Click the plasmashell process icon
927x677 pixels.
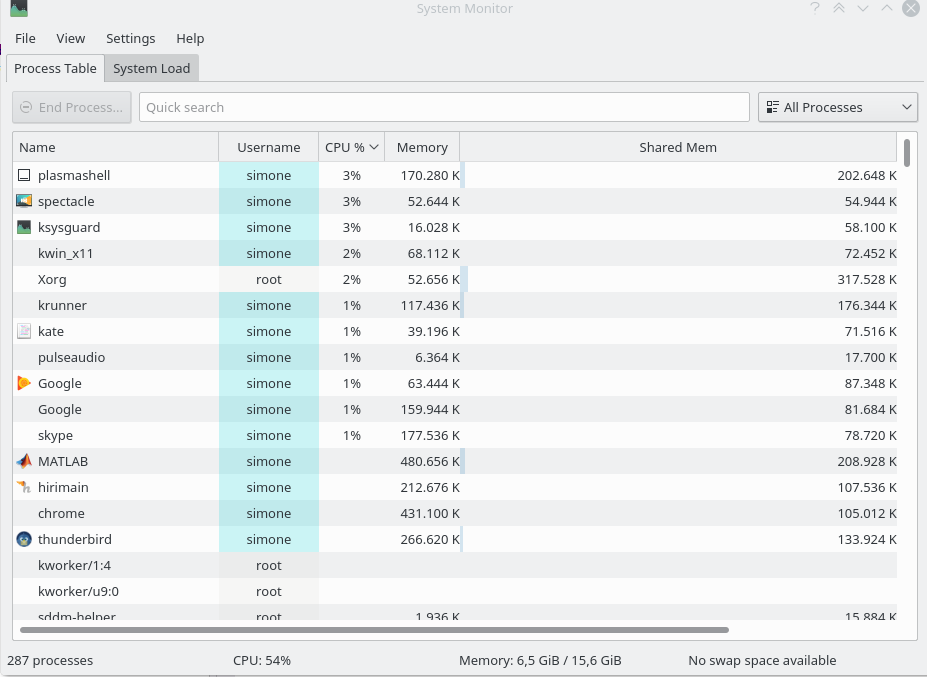[x=24, y=176]
